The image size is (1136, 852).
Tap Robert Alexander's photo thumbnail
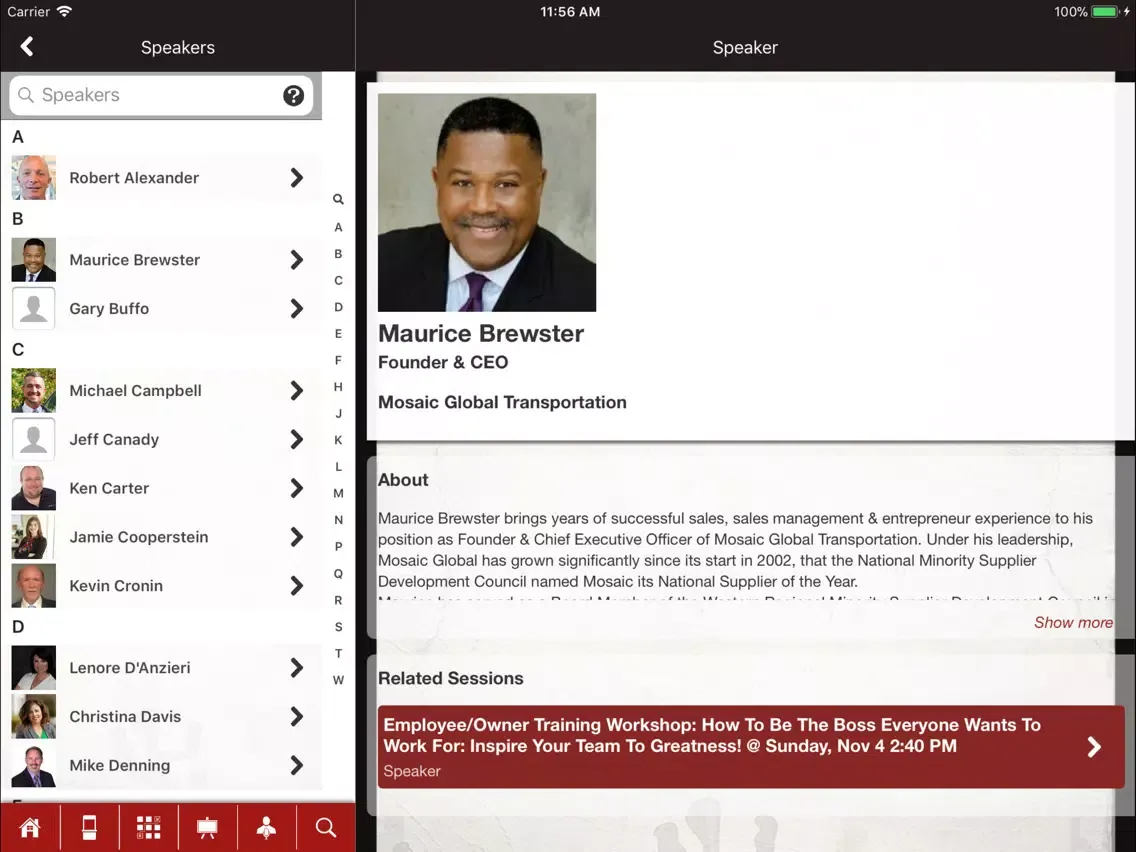tap(33, 178)
